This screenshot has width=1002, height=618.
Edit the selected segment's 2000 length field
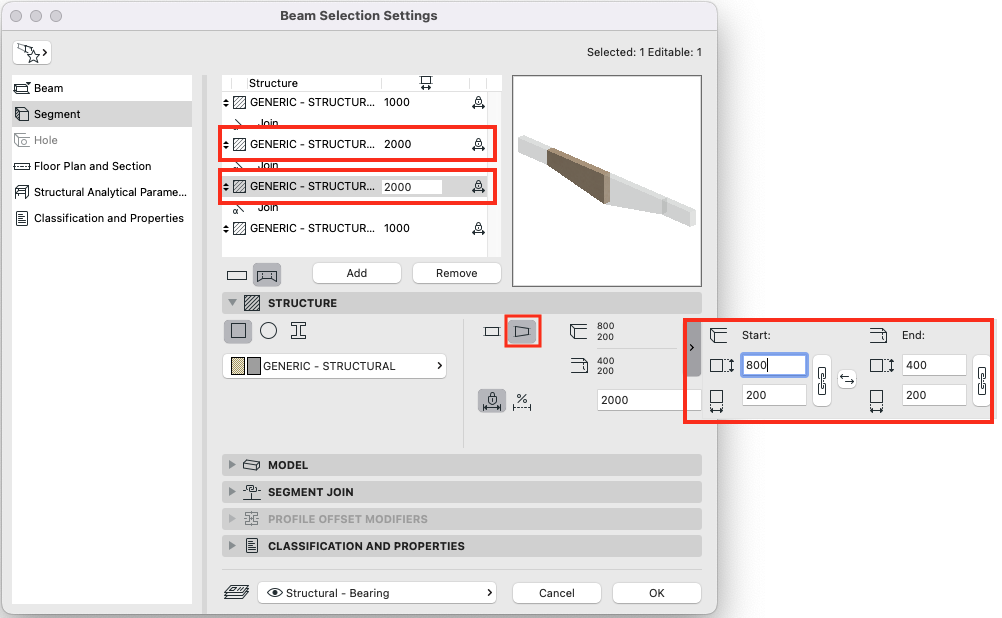[x=412, y=187]
